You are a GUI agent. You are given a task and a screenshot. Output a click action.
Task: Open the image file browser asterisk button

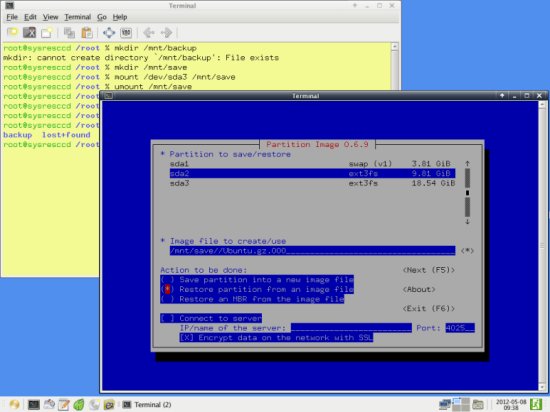tap(467, 251)
